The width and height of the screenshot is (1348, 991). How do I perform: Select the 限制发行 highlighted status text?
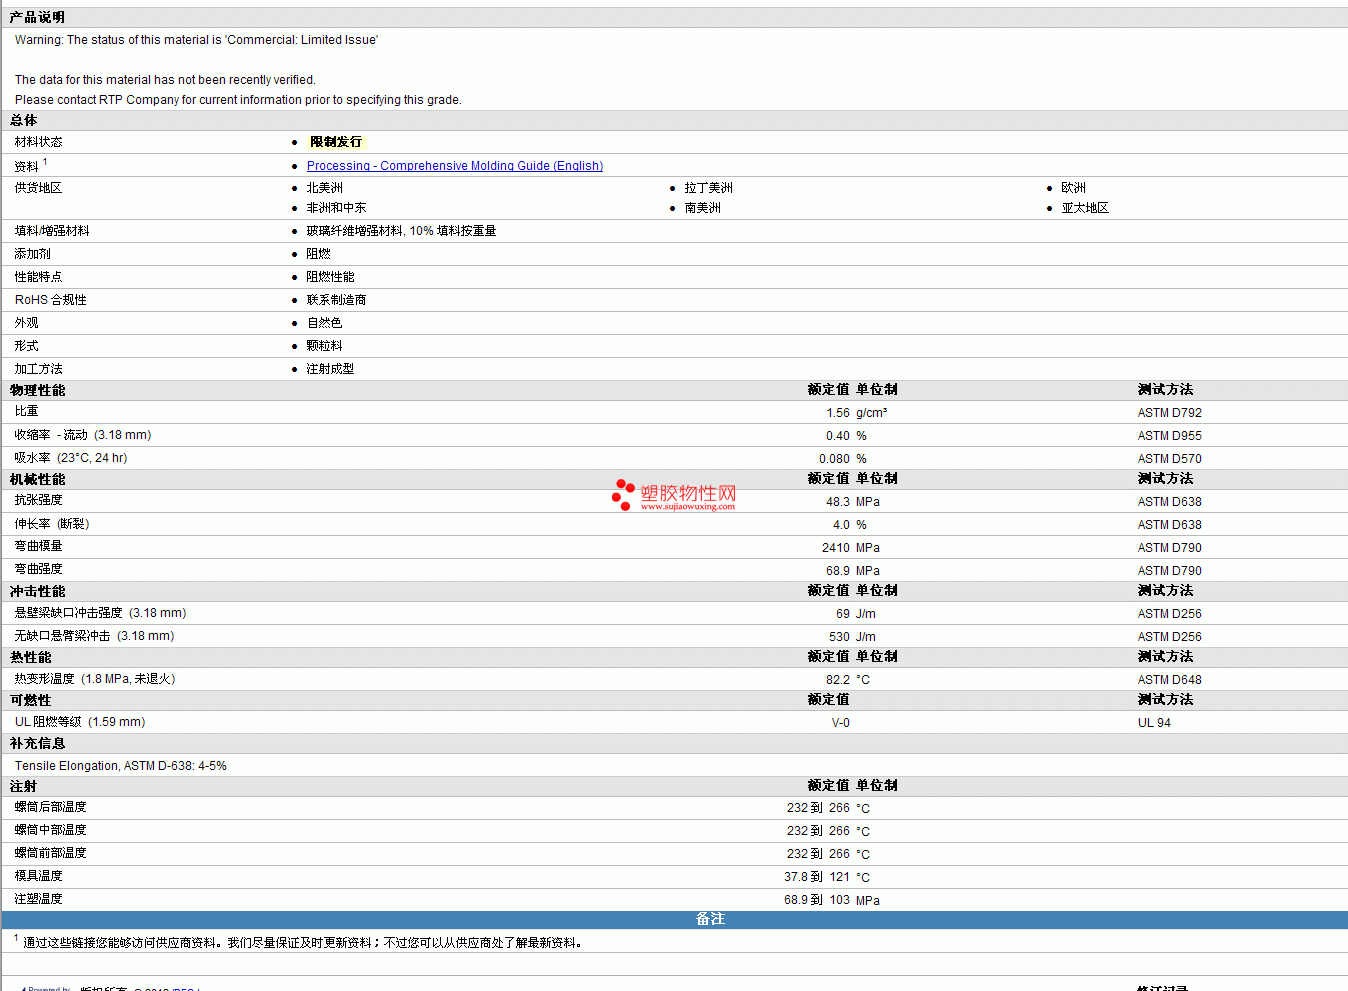pyautogui.click(x=335, y=142)
